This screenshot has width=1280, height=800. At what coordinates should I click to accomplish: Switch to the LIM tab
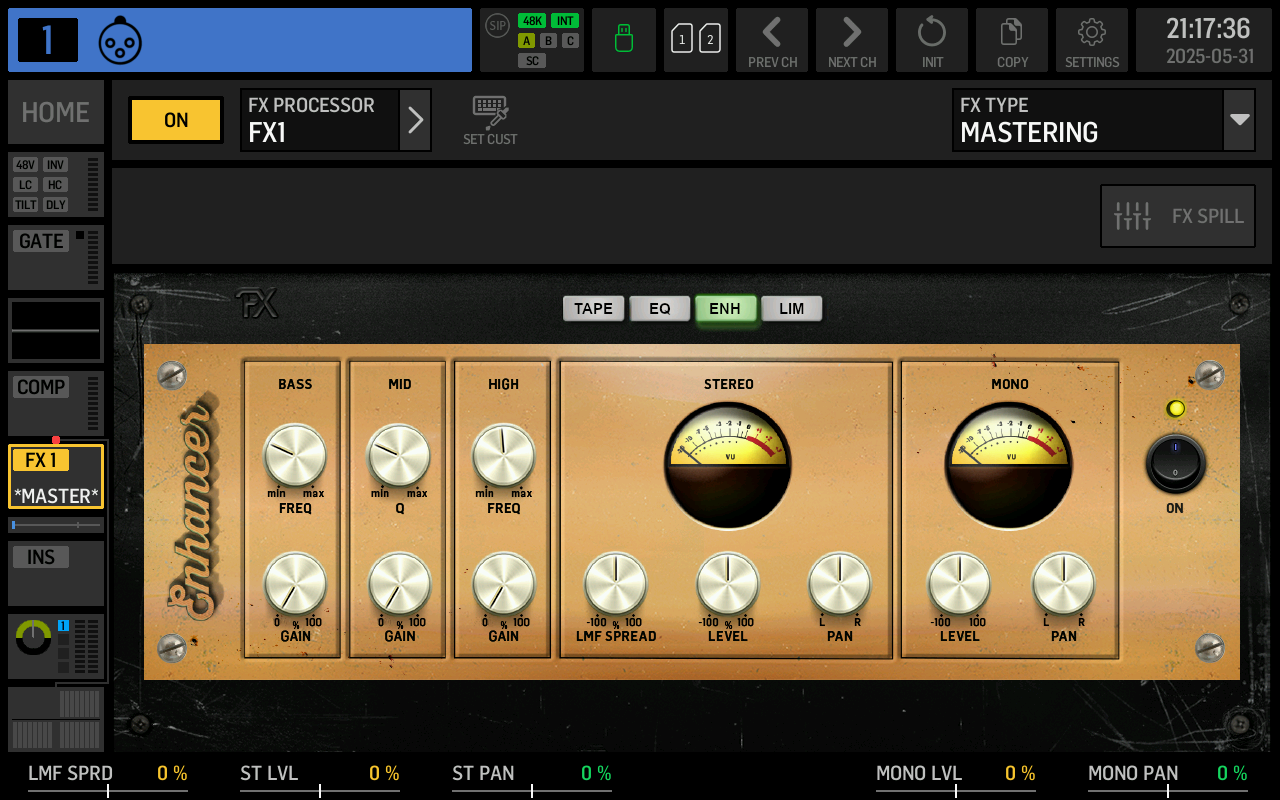point(791,308)
